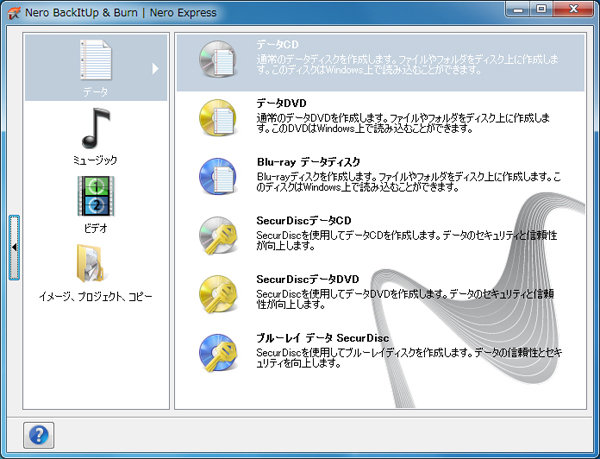Click the white arrow beside データ category

(155, 68)
